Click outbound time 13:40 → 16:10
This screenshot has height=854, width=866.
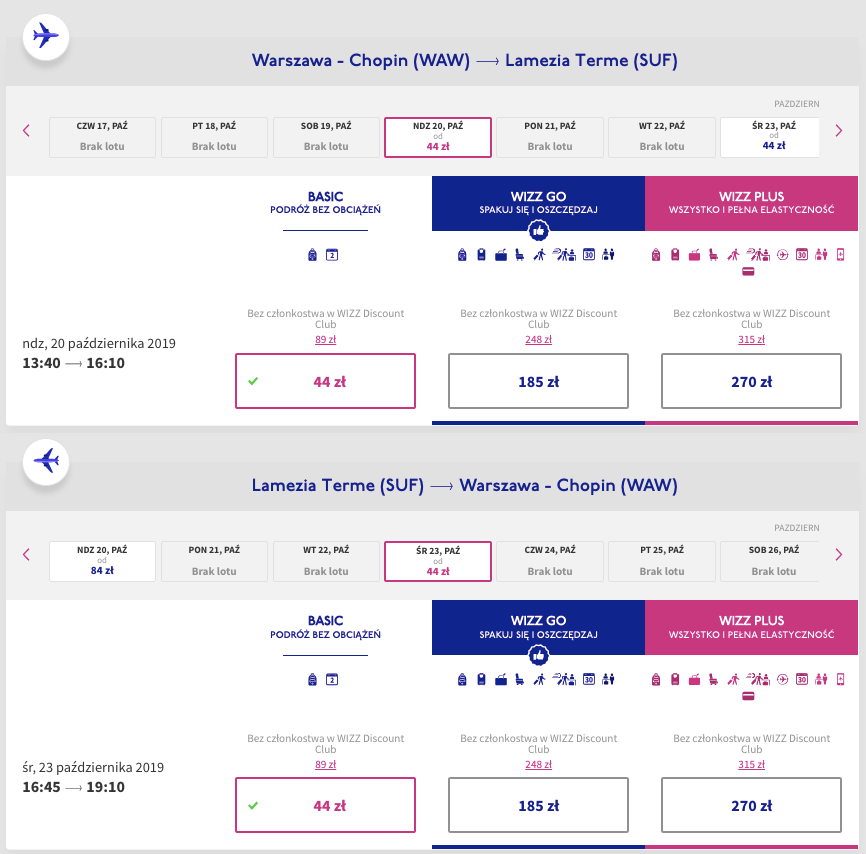click(73, 363)
